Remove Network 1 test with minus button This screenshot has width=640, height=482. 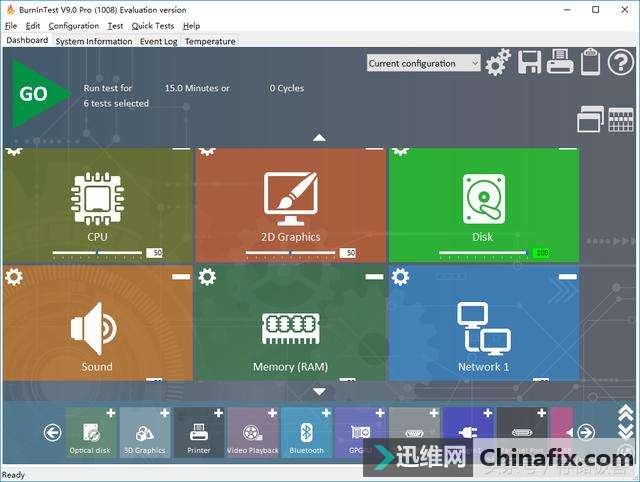pyautogui.click(x=567, y=277)
